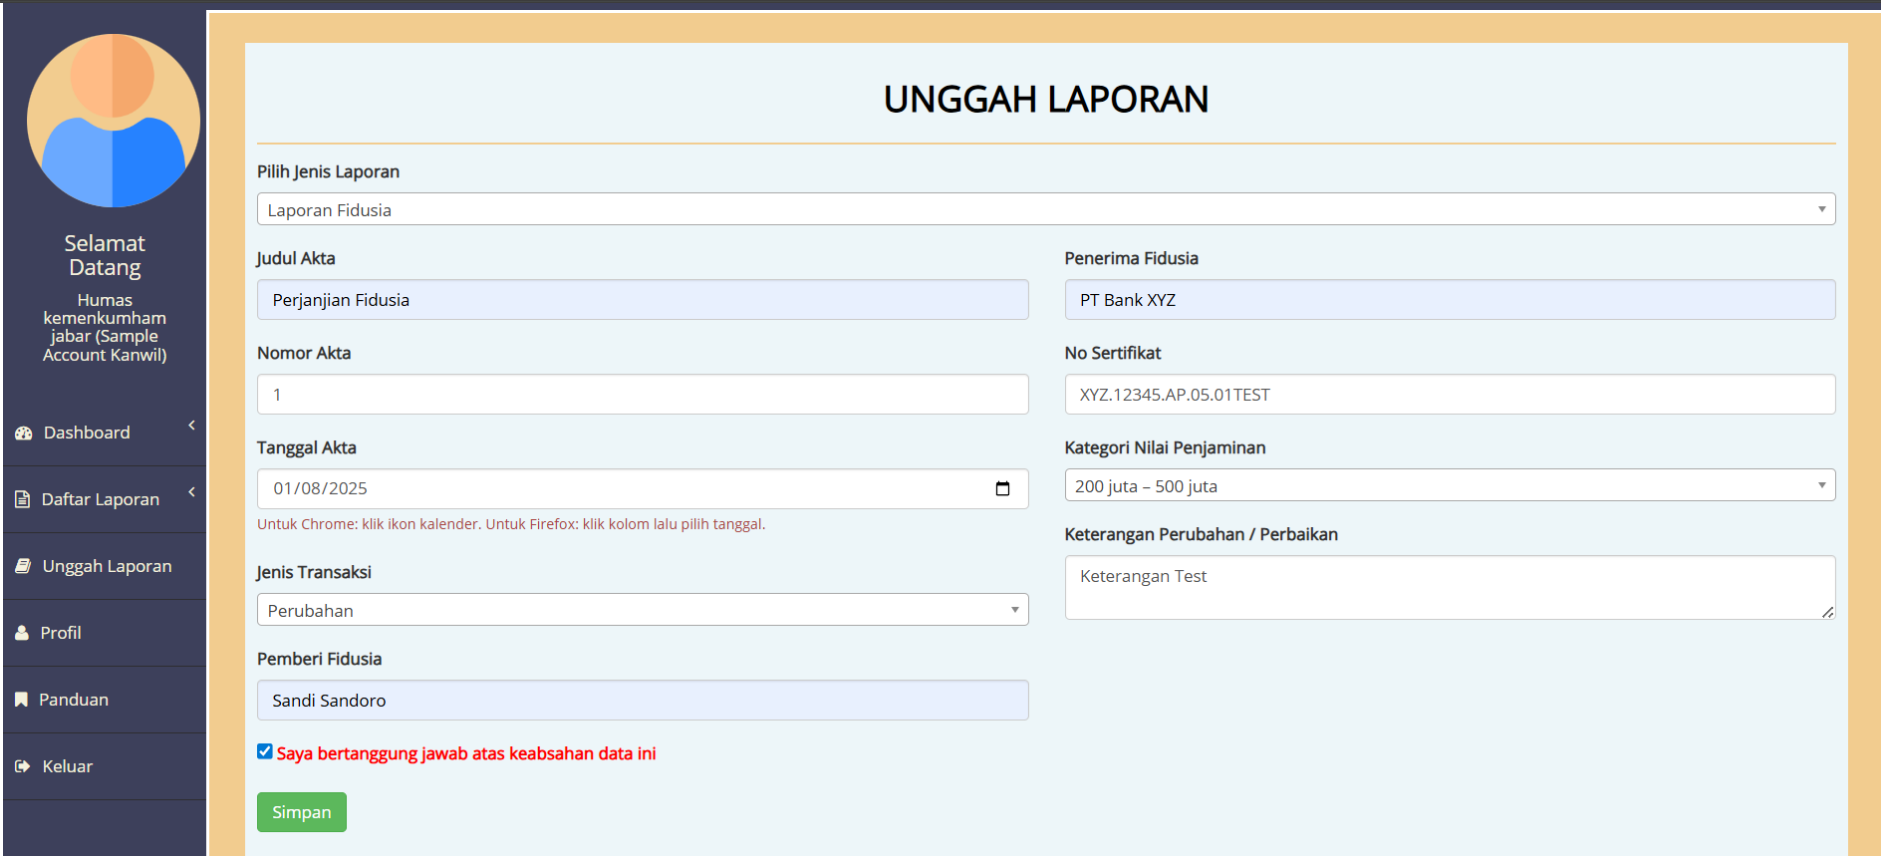Click the Pemberi Fidusia input field

tap(642, 700)
